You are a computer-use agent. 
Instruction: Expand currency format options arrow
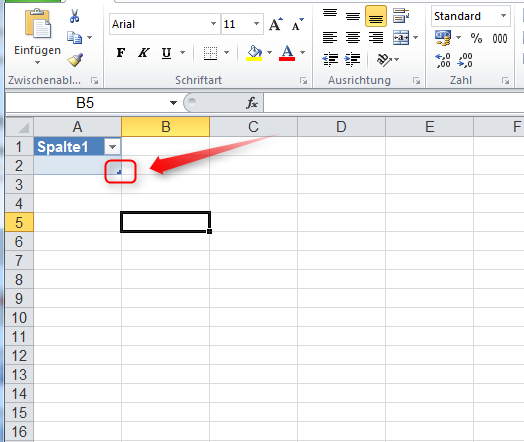pyautogui.click(x=458, y=37)
